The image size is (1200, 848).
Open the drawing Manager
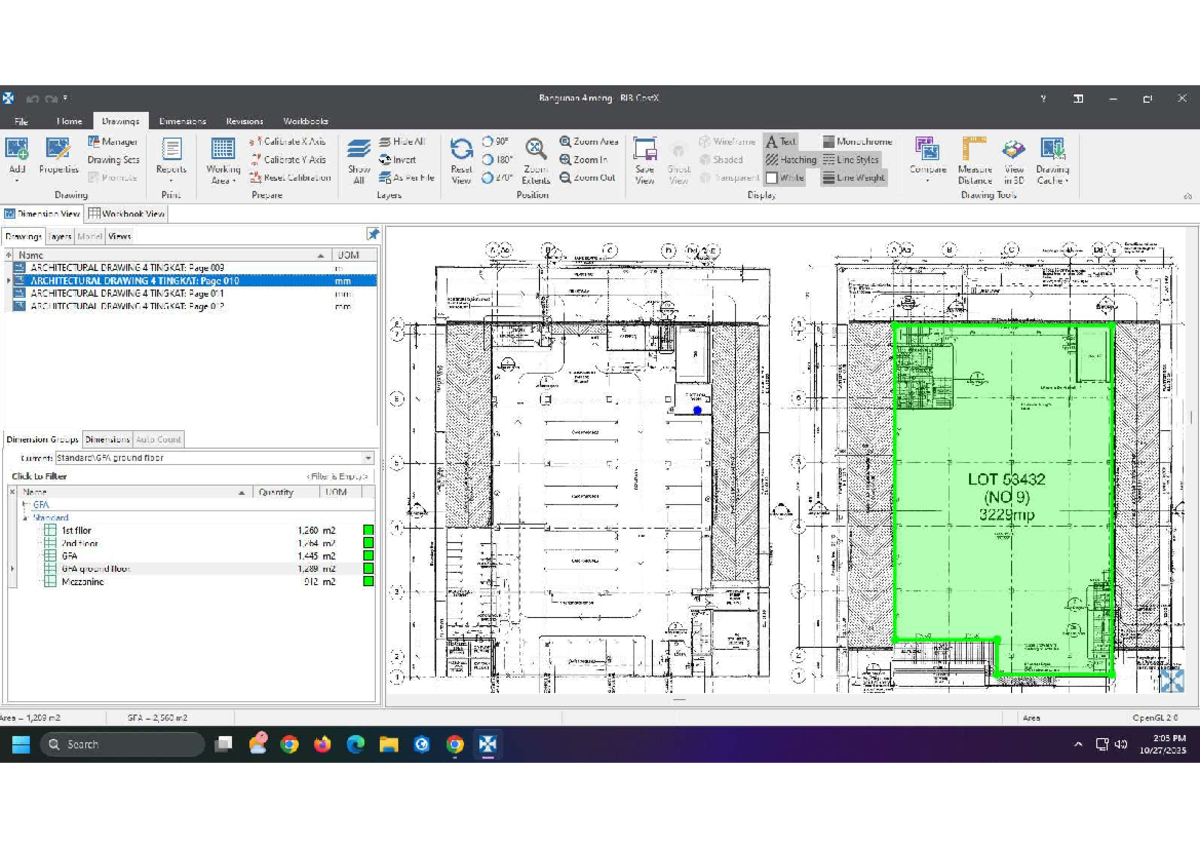pos(113,142)
